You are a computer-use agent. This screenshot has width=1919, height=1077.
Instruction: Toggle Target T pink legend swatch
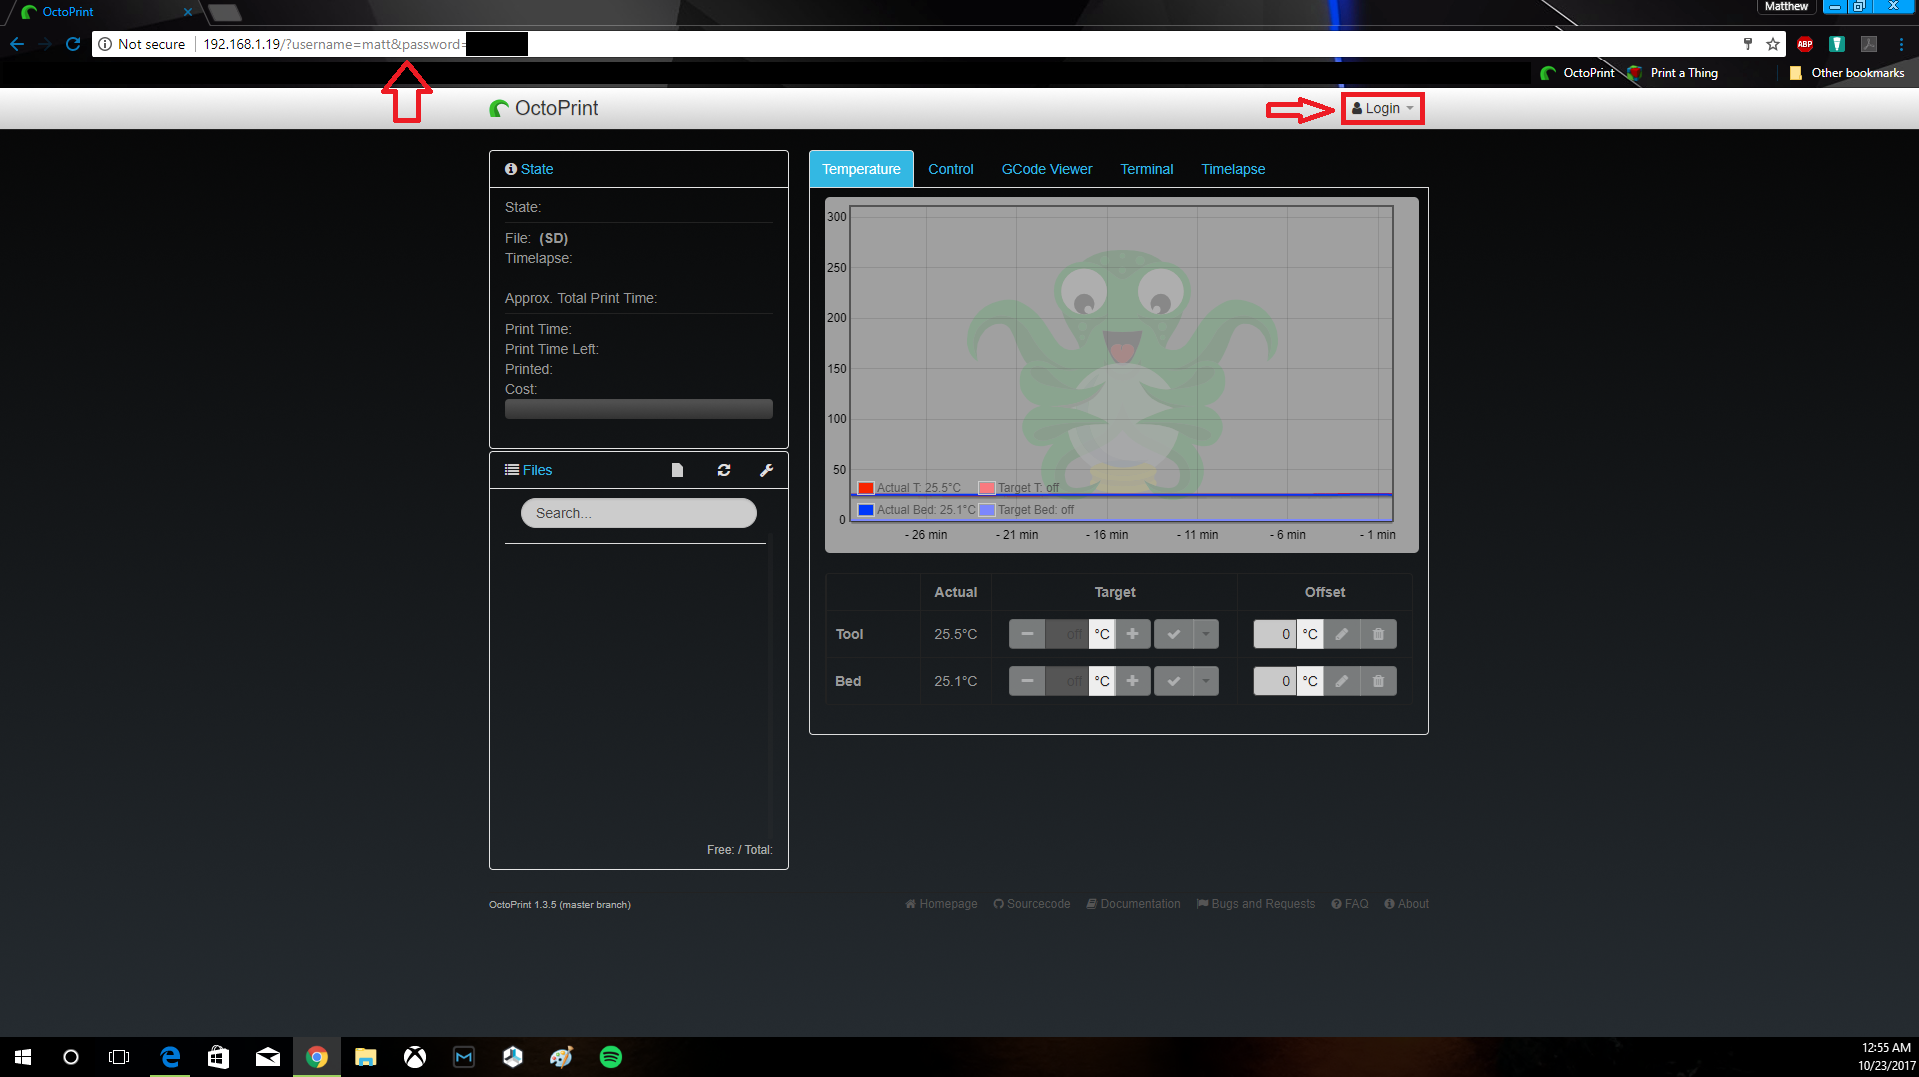pyautogui.click(x=987, y=488)
